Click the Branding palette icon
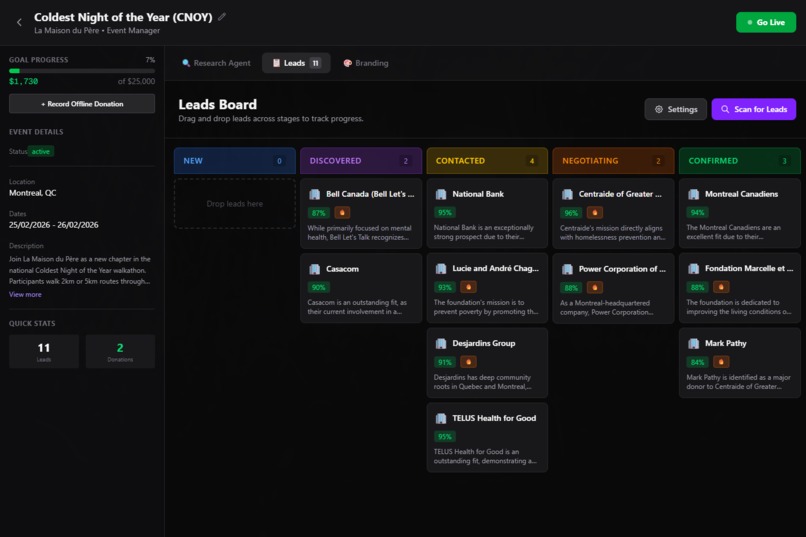Image resolution: width=806 pixels, height=537 pixels. (347, 63)
